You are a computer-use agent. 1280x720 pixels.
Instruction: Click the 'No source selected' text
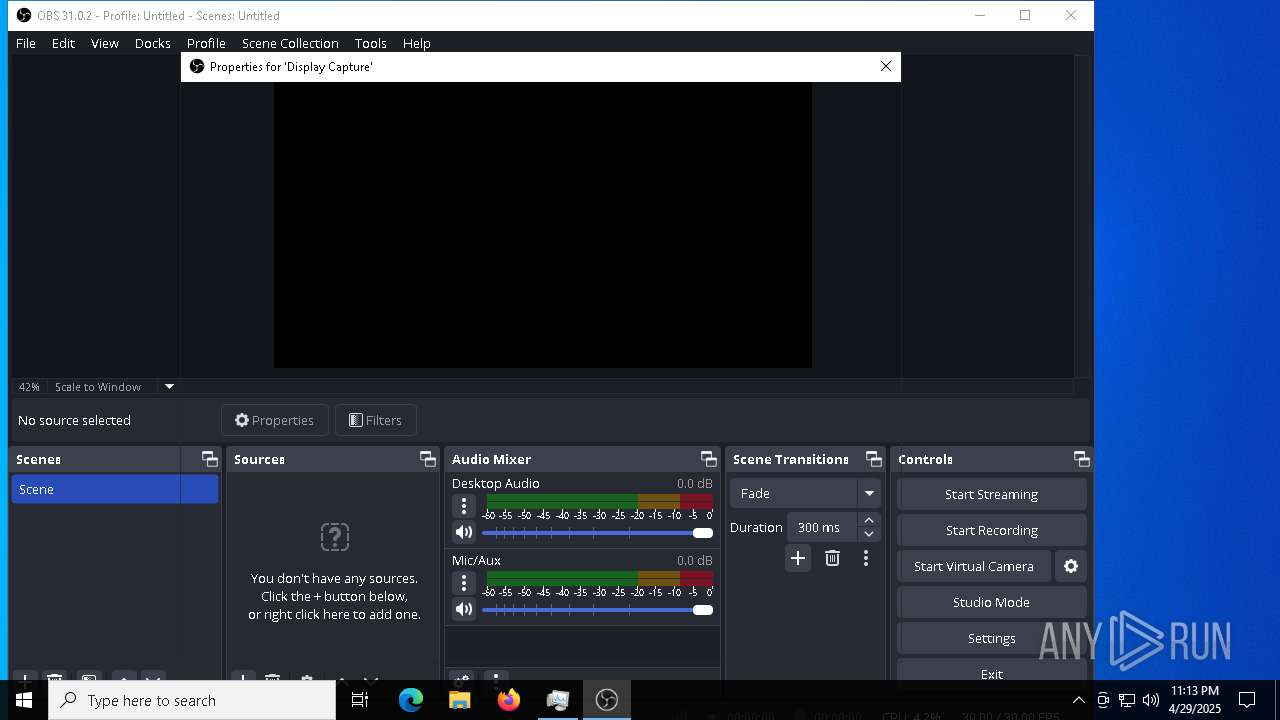pyautogui.click(x=74, y=420)
